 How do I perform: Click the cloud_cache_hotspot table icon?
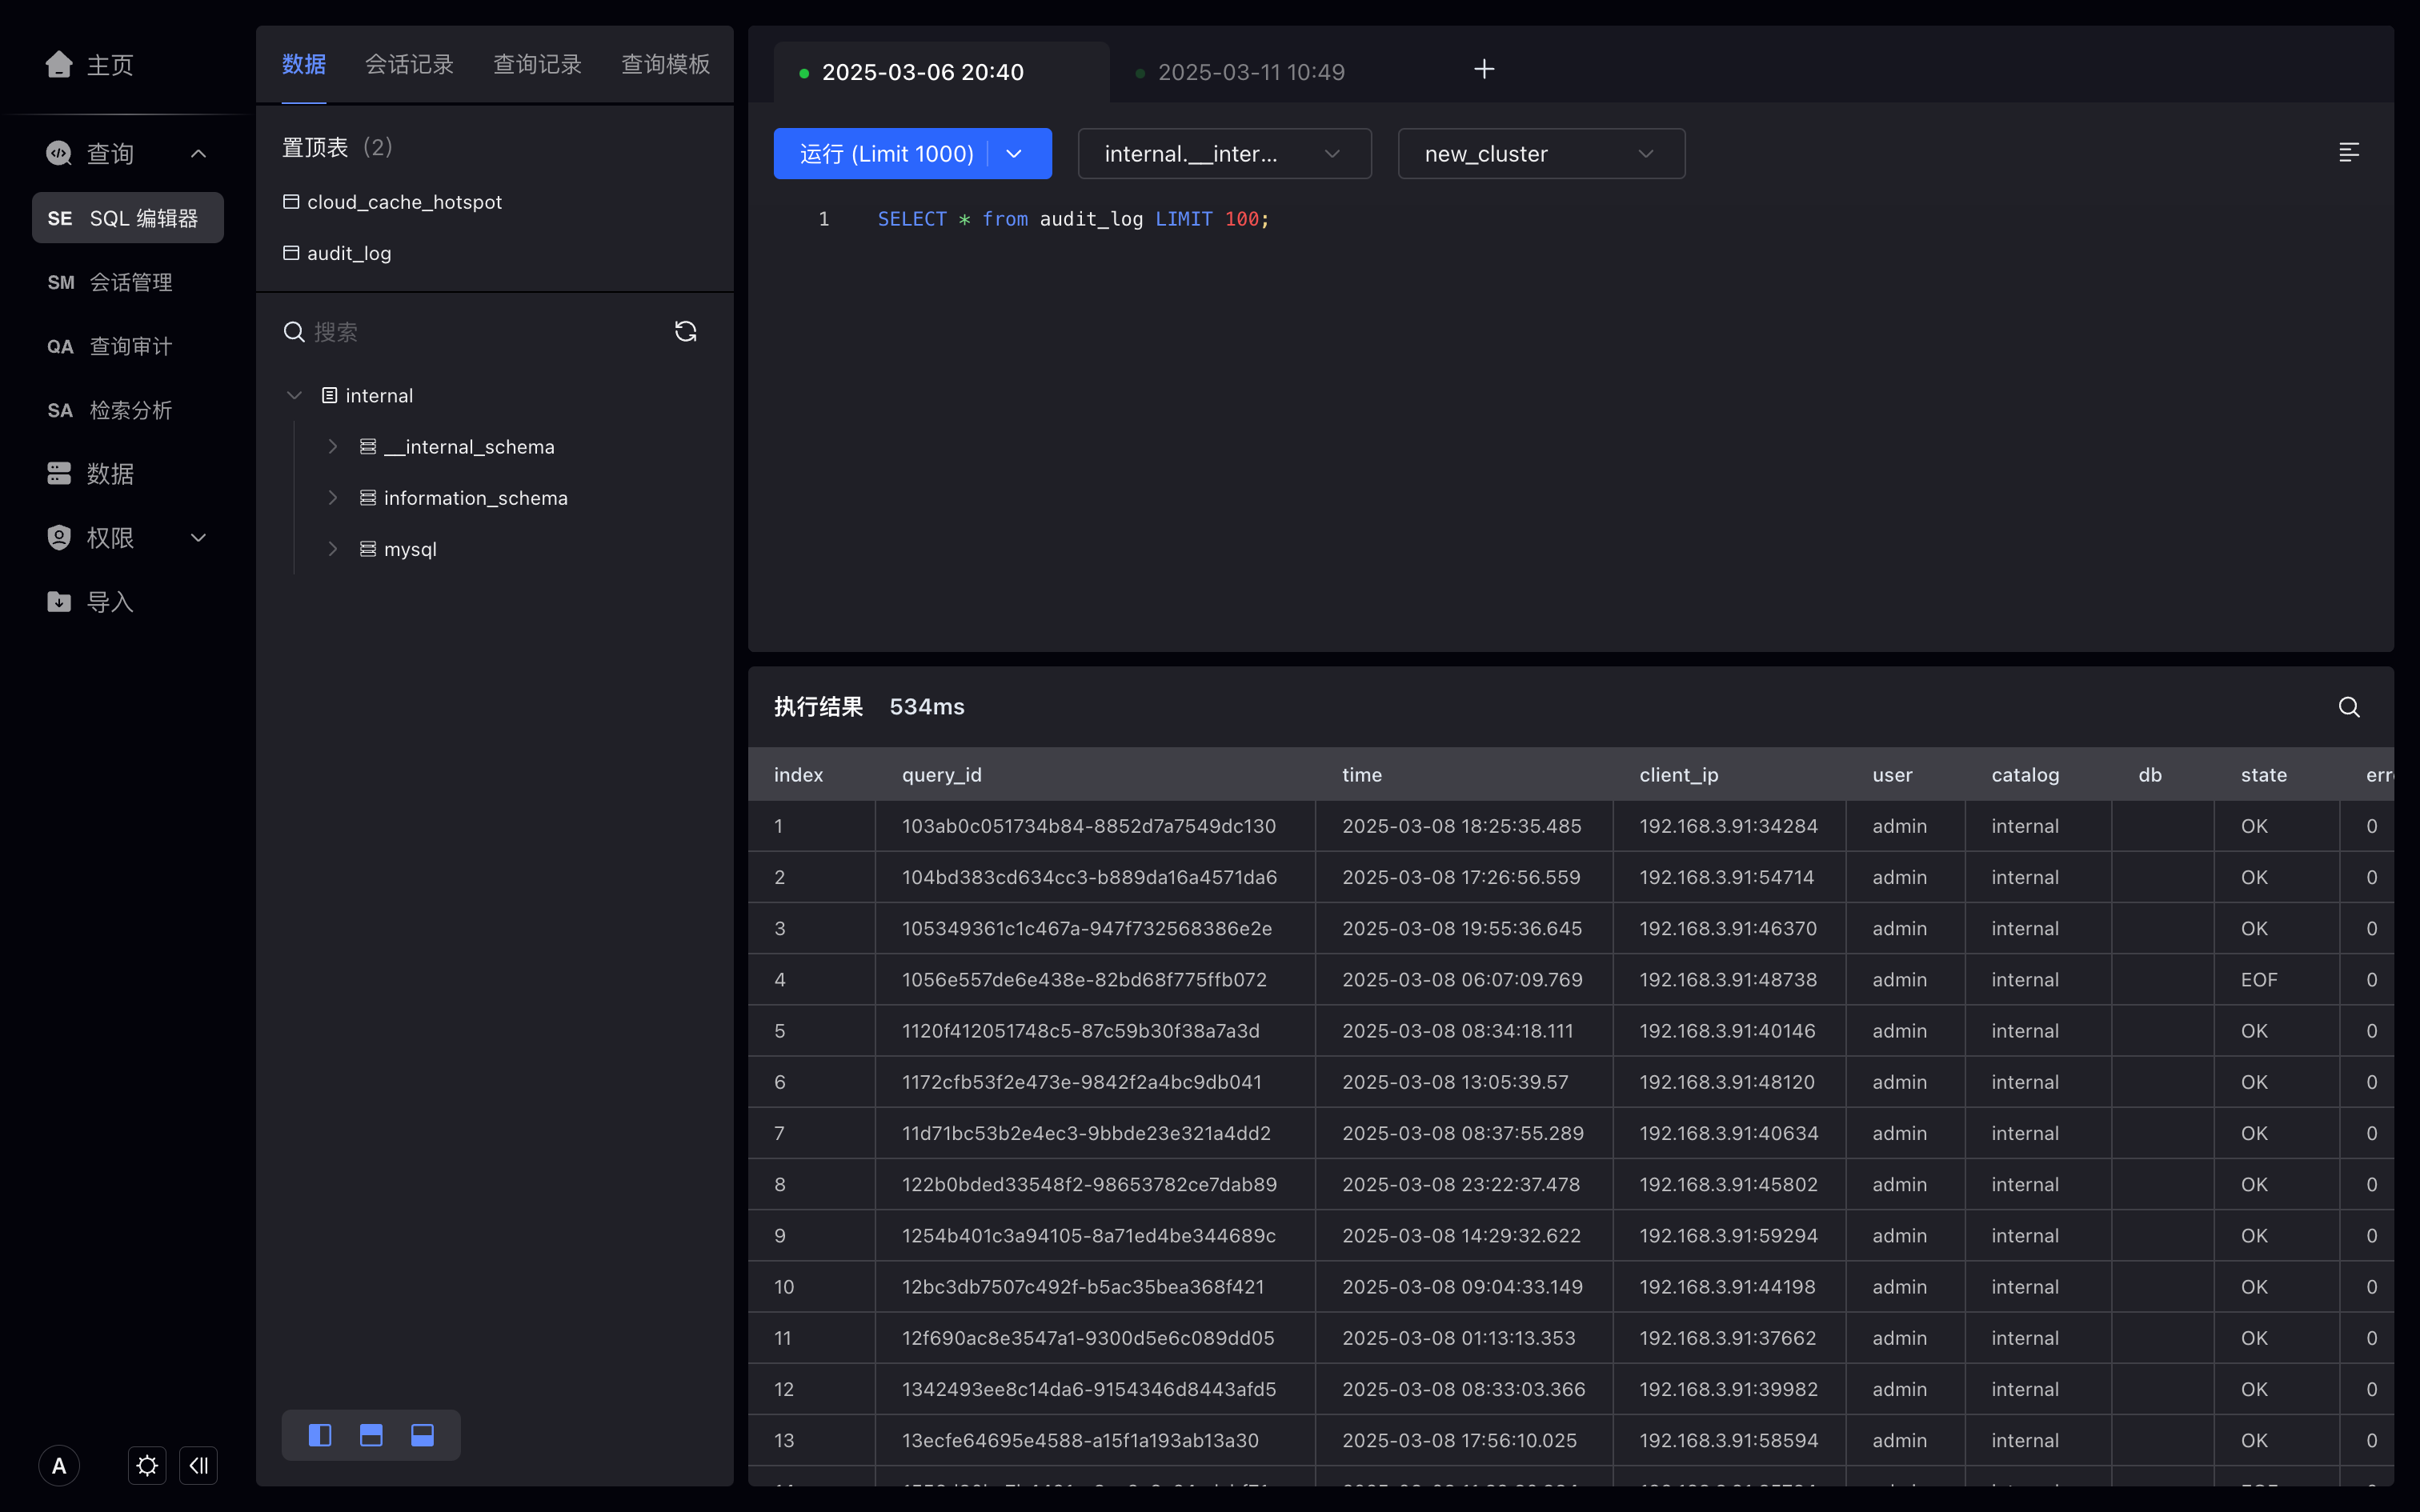[x=291, y=202]
